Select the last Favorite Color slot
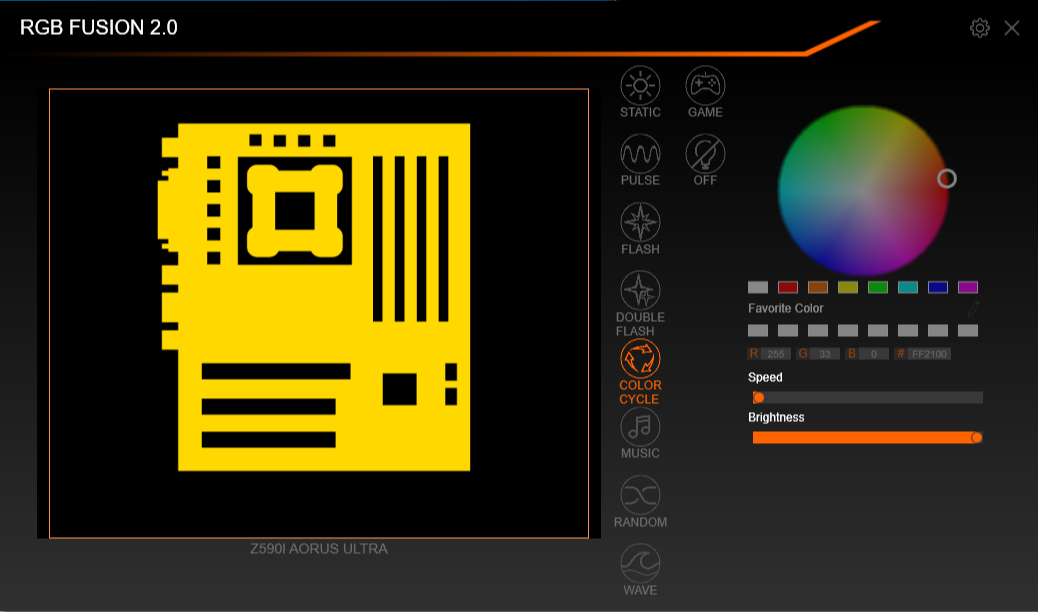The height and width of the screenshot is (612, 1038). [968, 331]
